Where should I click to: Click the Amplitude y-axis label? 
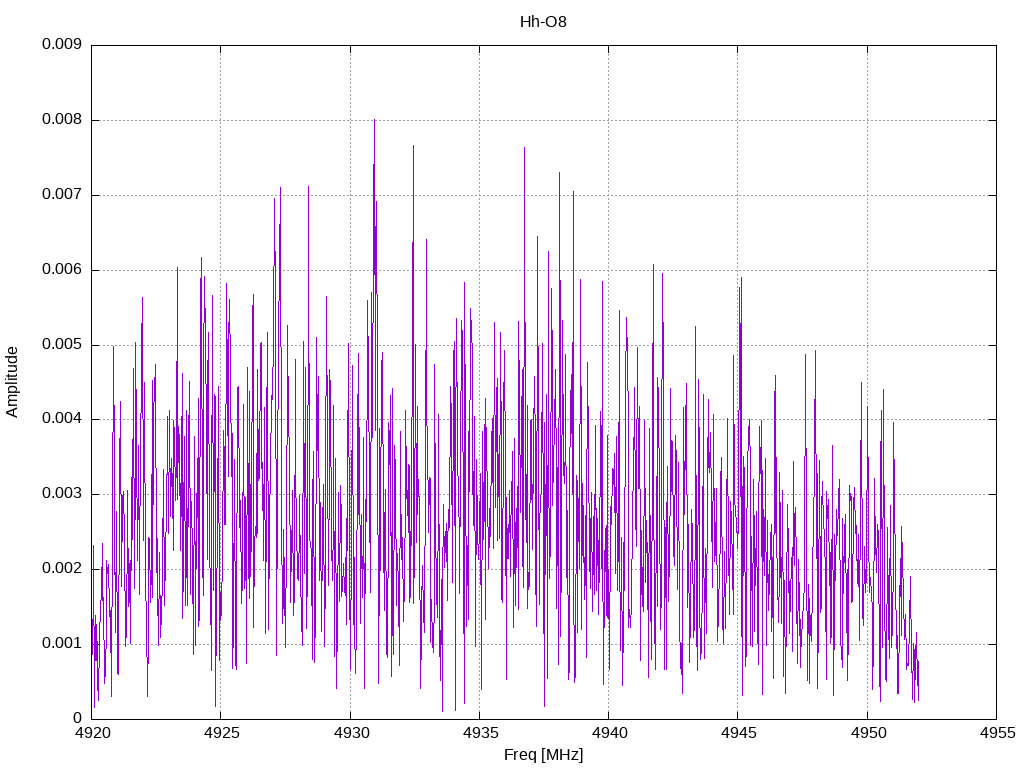(x=12, y=382)
